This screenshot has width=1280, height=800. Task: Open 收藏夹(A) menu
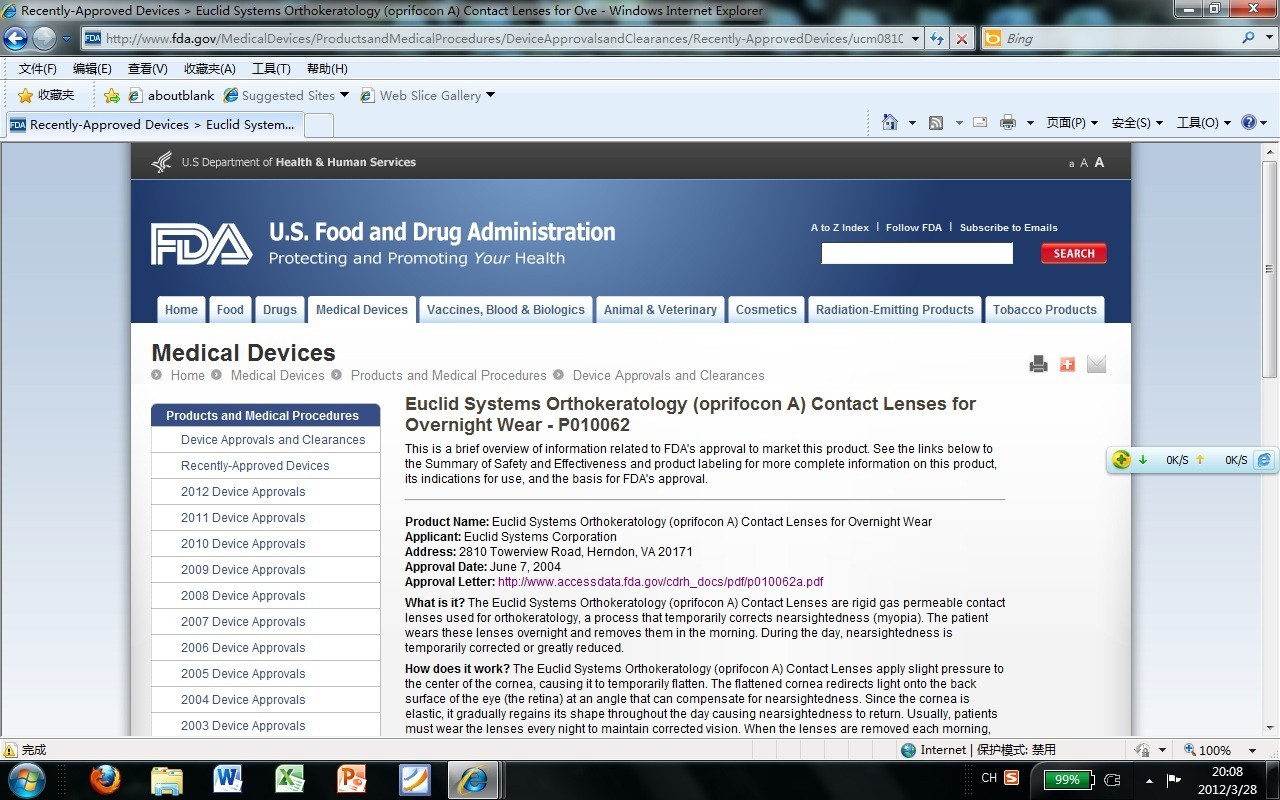click(210, 69)
